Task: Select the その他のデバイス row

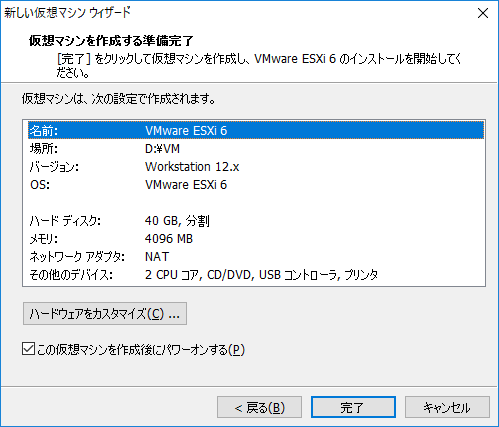Action: 256,275
